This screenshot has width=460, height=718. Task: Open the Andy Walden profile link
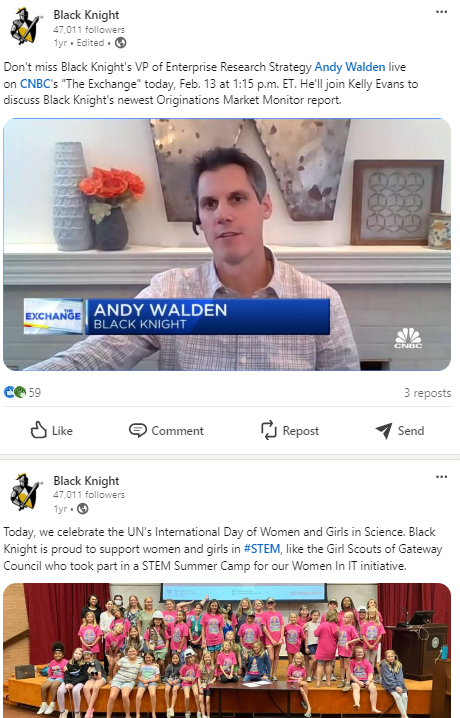coord(350,67)
